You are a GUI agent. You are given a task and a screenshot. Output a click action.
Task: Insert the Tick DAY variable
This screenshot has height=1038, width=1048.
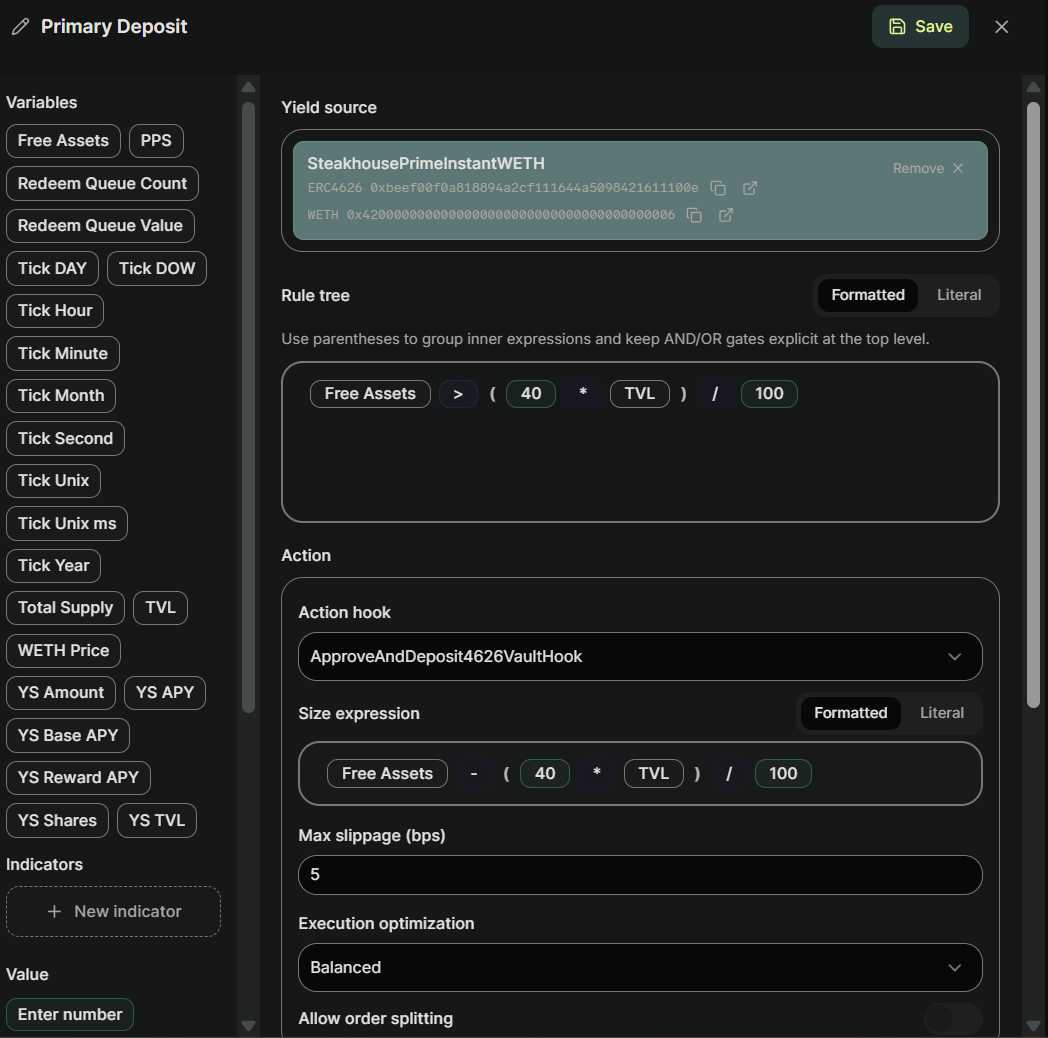pyautogui.click(x=52, y=269)
